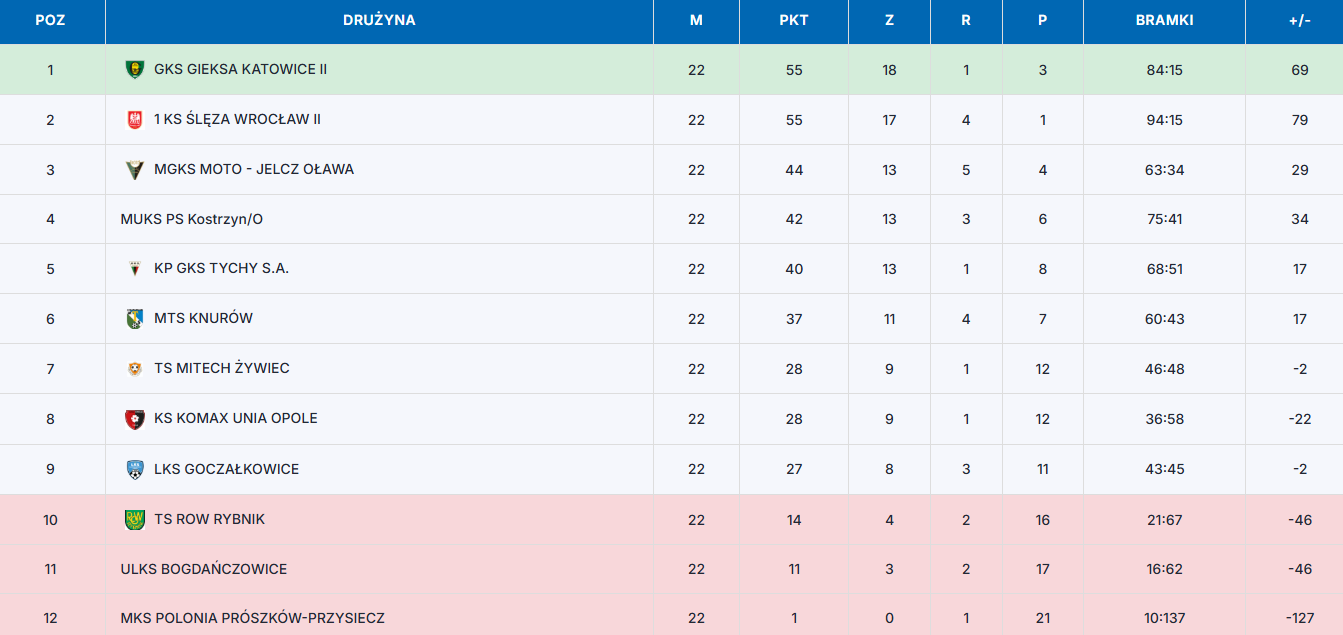
Task: Click the TS Mitech Żywiec logo
Action: (134, 369)
